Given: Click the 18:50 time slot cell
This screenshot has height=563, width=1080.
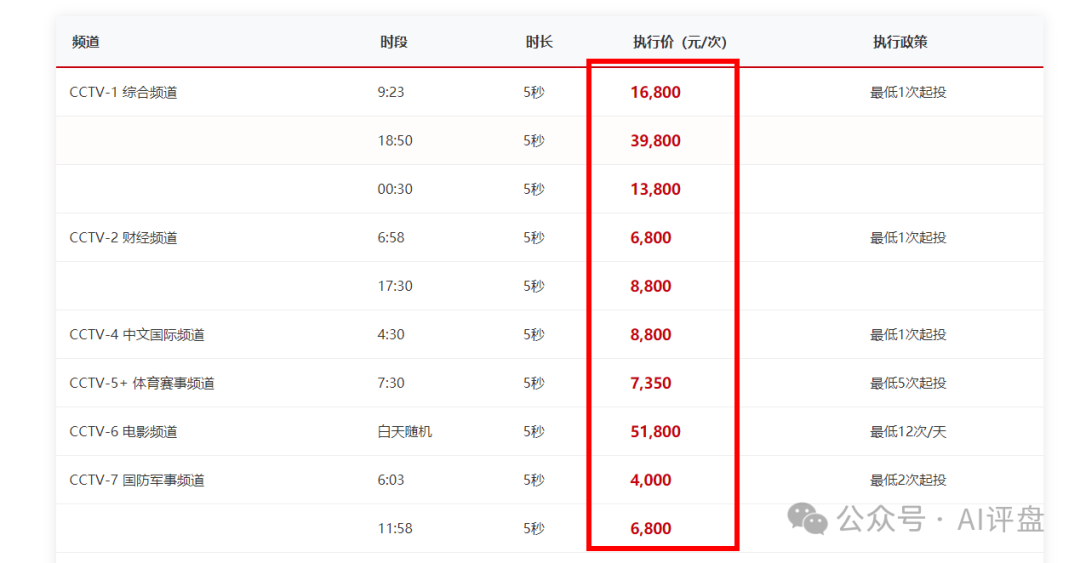Looking at the screenshot, I should tap(395, 141).
